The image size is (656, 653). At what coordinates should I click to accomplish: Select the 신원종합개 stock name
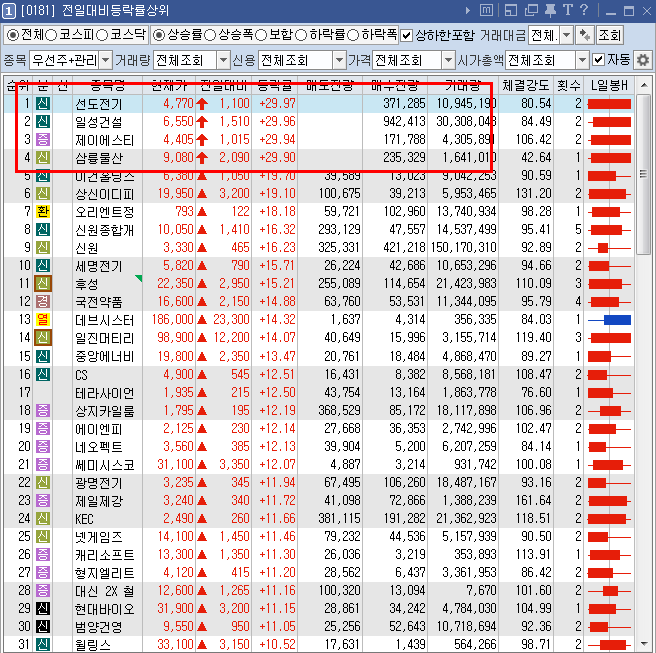[x=104, y=230]
